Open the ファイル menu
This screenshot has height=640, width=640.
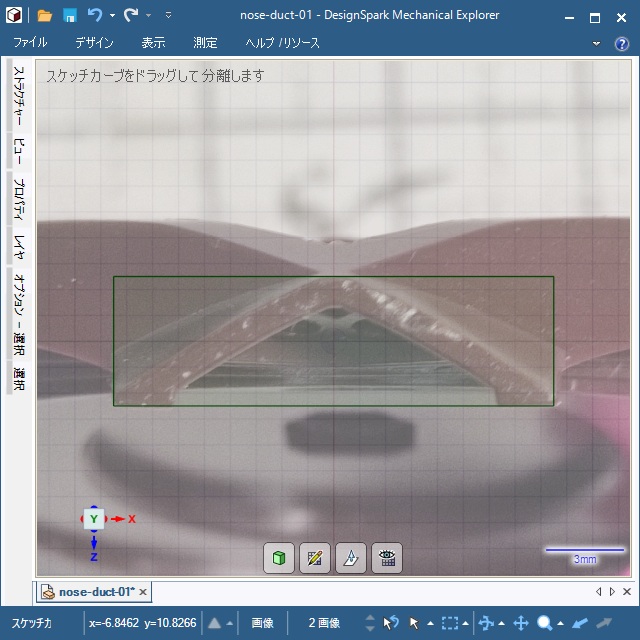tap(30, 43)
